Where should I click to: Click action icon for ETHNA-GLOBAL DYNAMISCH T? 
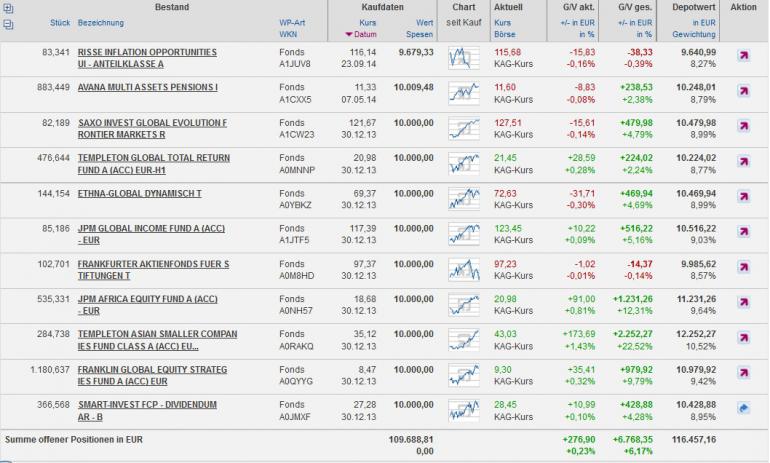click(x=743, y=199)
